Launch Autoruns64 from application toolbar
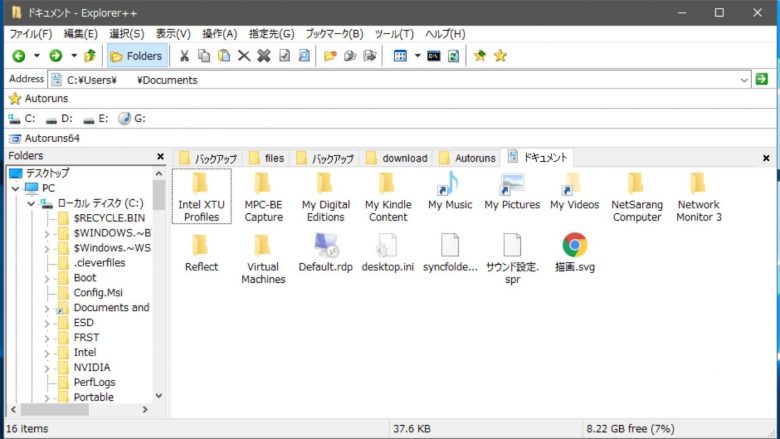This screenshot has height=439, width=780. coord(45,138)
